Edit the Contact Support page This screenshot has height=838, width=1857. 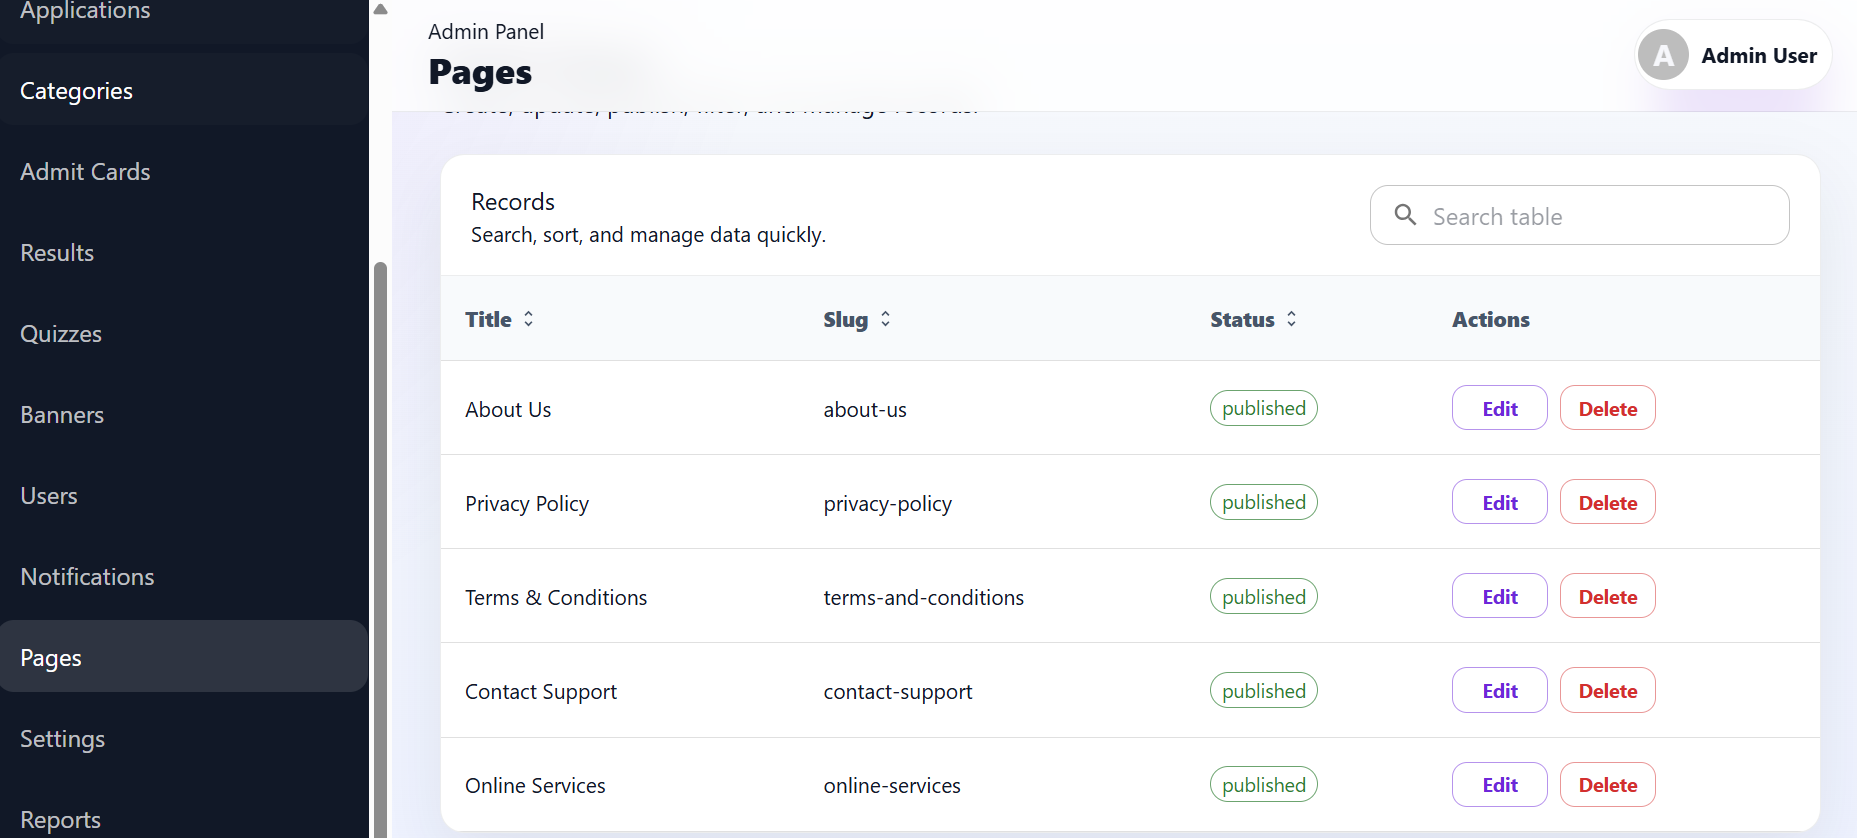(x=1499, y=690)
